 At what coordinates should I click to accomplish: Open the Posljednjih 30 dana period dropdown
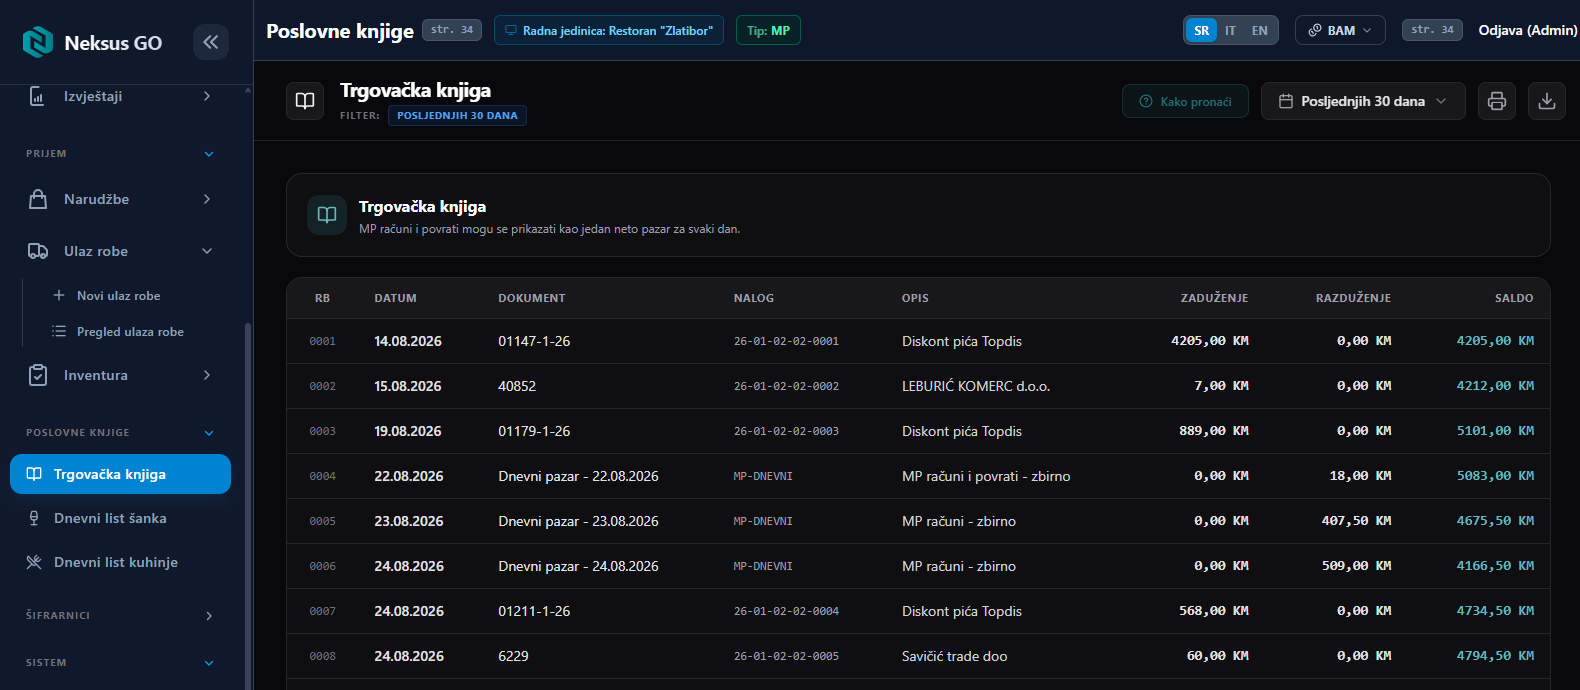pyautogui.click(x=1363, y=101)
